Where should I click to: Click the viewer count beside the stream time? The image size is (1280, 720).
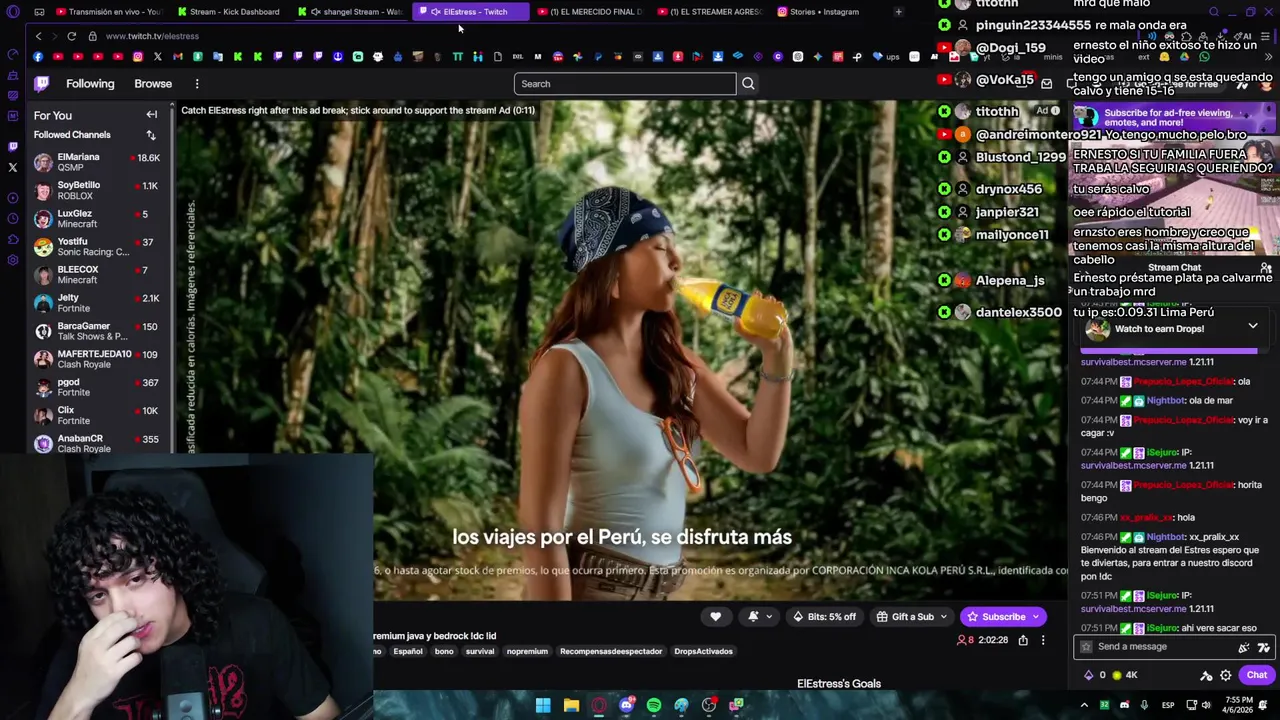(965, 640)
